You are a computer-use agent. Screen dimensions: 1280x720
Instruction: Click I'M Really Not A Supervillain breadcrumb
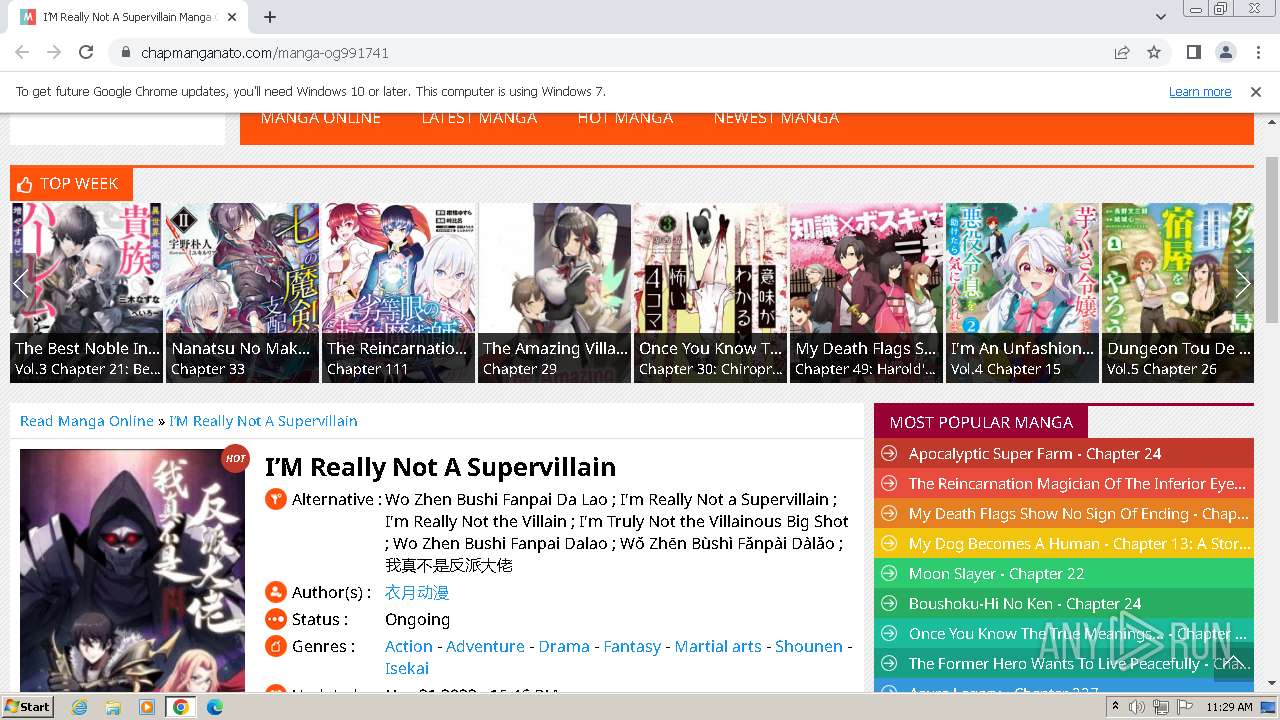click(x=263, y=421)
